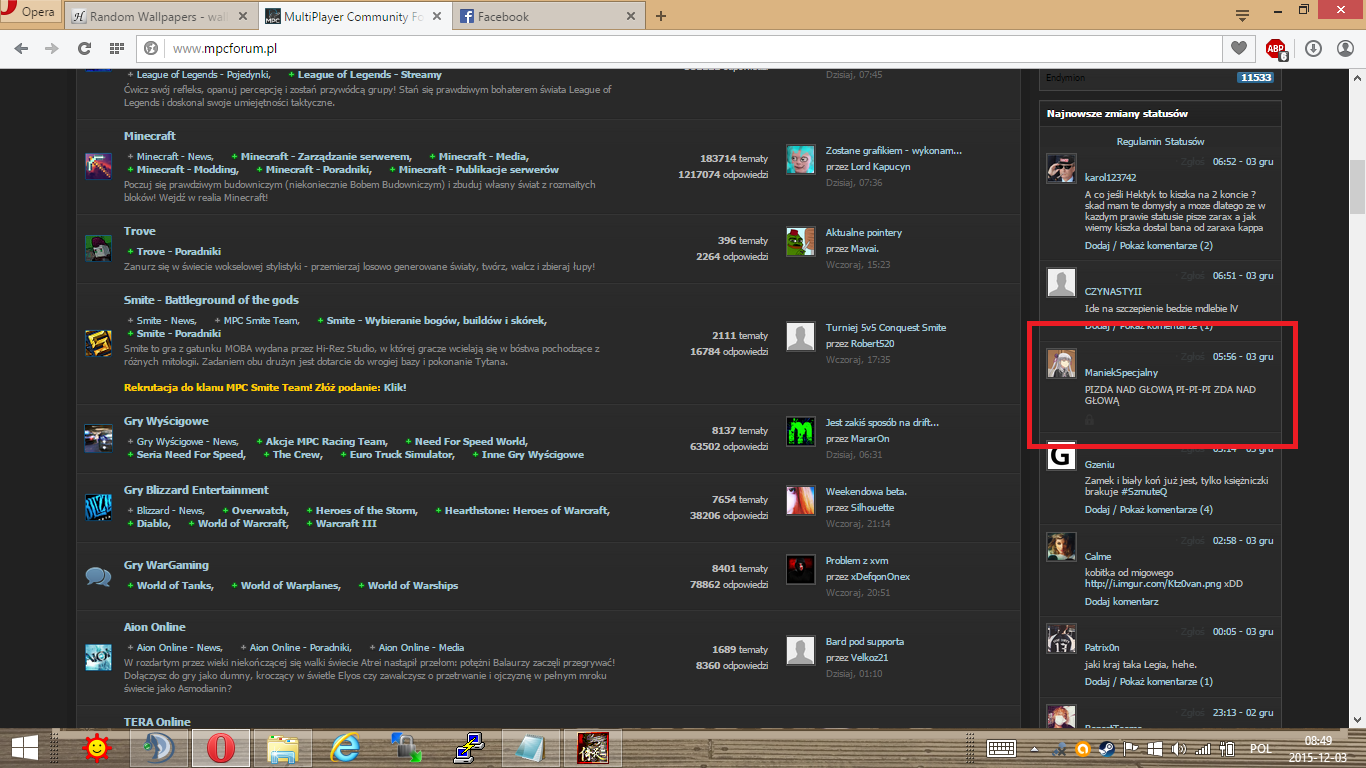Open the Windows Start button
This screenshot has height=768, width=1366.
pos(24,747)
